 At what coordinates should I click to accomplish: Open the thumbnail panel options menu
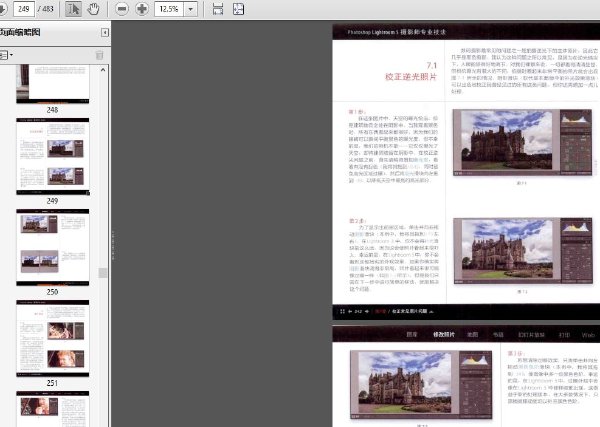tap(6, 55)
